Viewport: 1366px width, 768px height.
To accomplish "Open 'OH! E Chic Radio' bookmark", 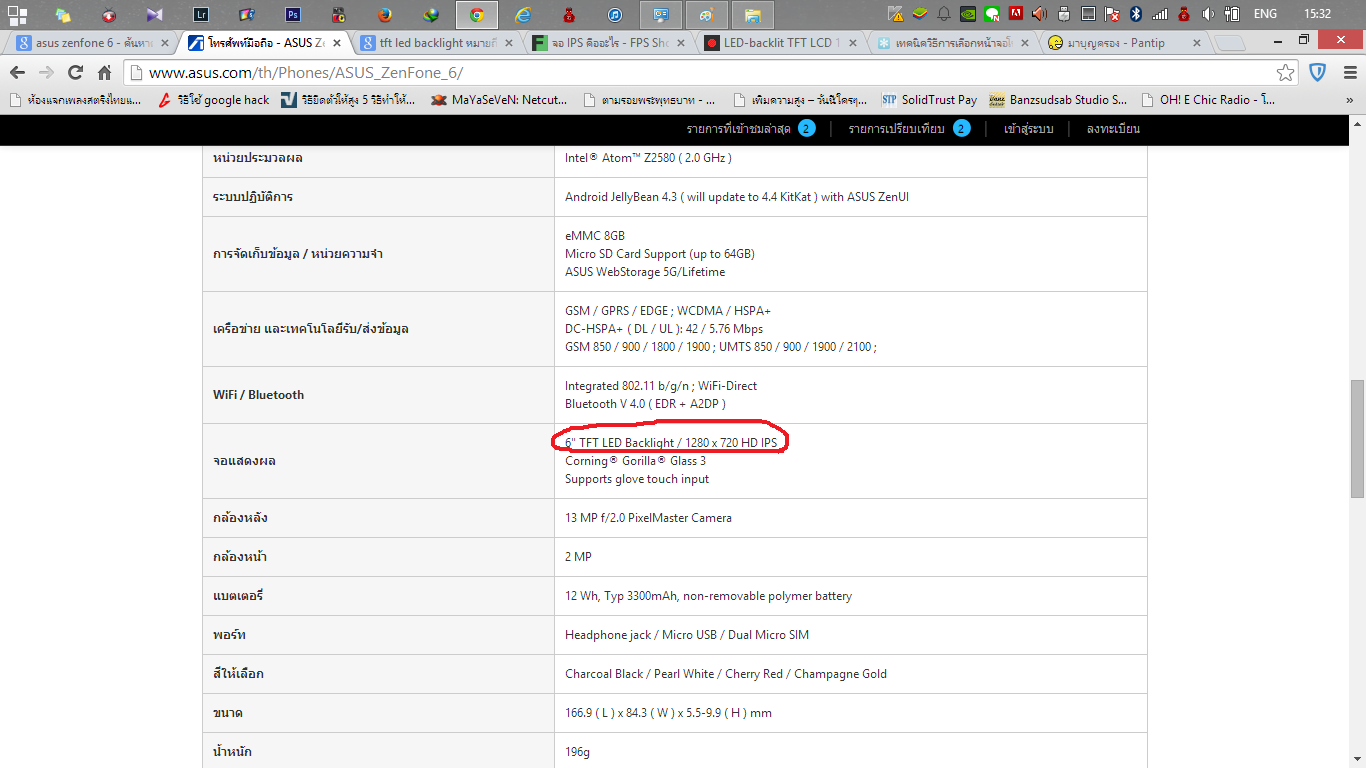I will 1207,100.
